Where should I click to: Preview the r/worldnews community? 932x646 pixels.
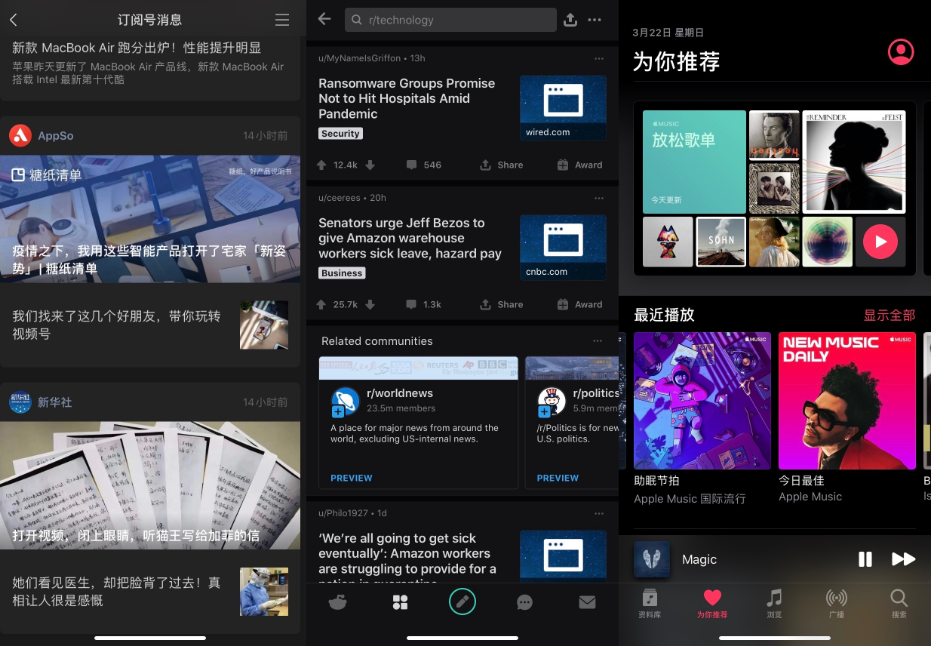coord(351,478)
